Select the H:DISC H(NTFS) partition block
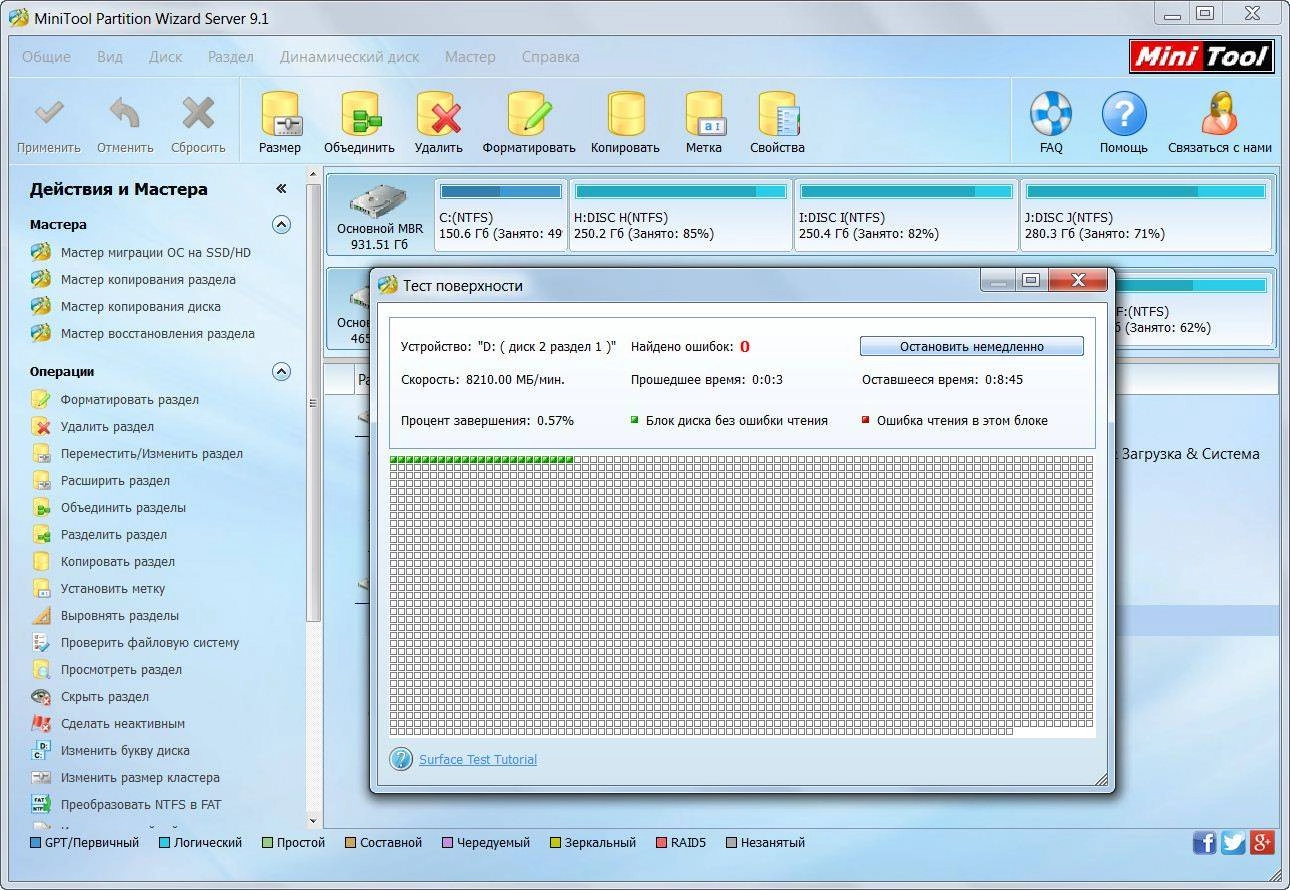 (681, 215)
